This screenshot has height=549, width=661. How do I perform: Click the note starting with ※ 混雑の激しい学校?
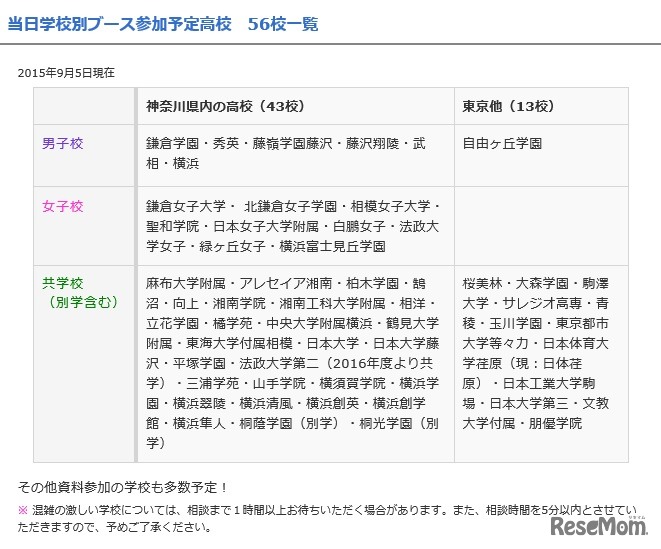(x=327, y=519)
